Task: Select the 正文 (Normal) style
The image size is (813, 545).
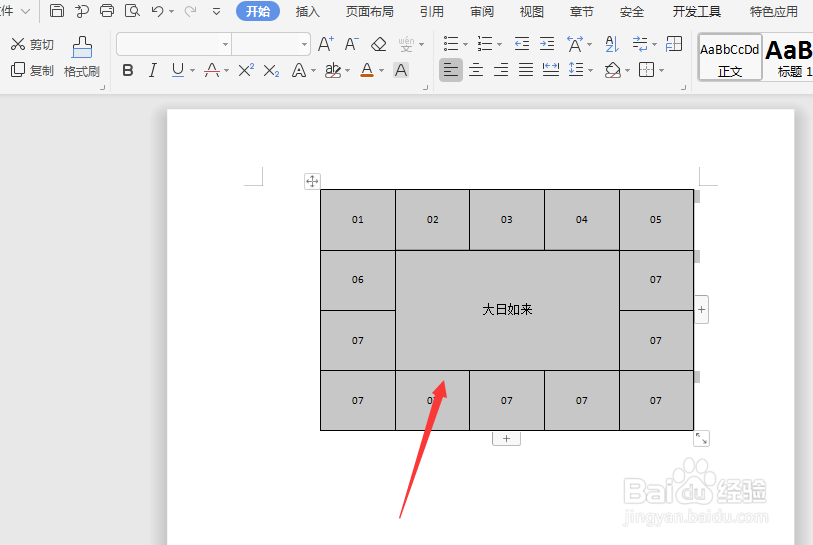Action: tap(730, 57)
